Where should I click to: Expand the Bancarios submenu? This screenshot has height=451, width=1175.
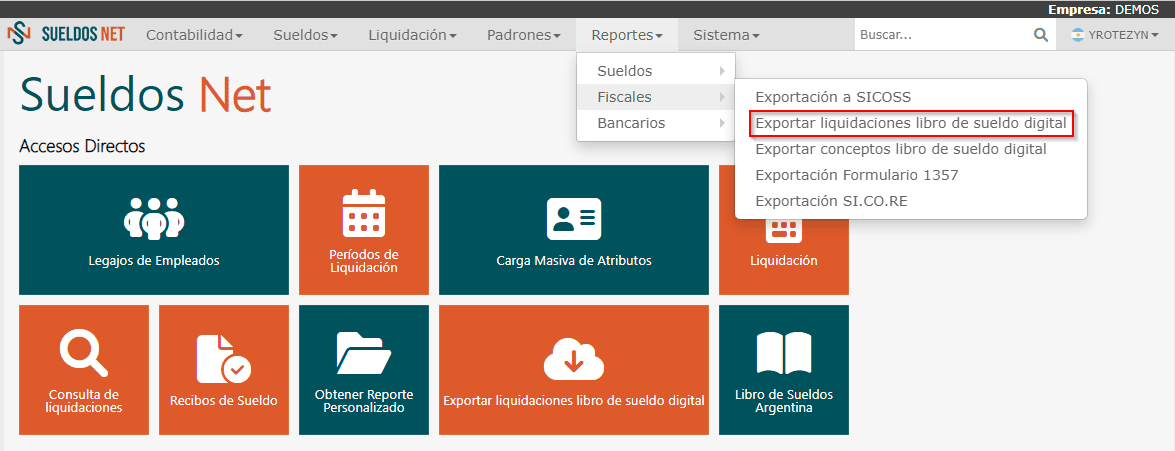tap(656, 123)
